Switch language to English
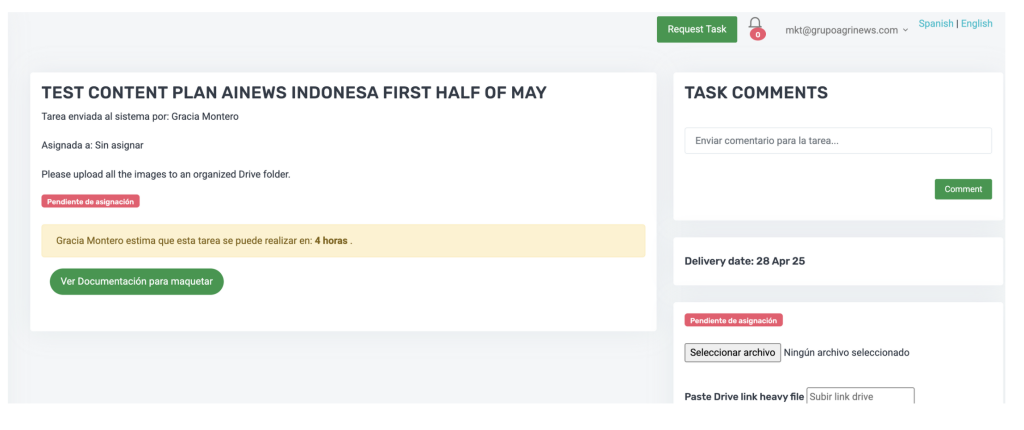This screenshot has height=430, width=1024. point(977,23)
